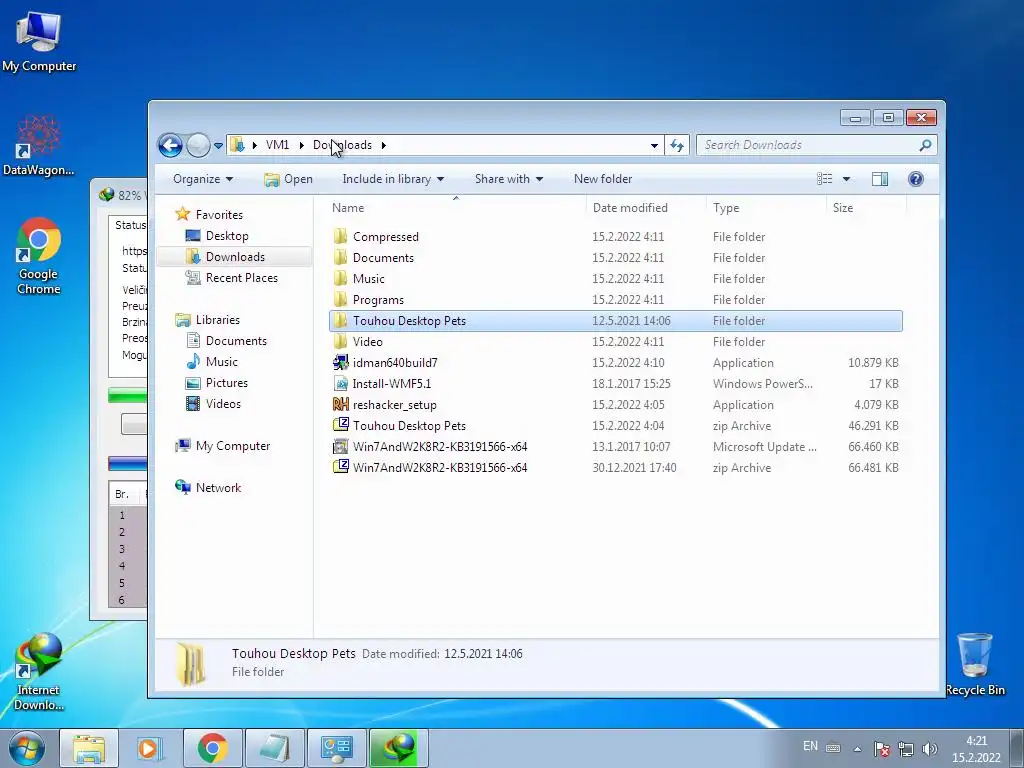The height and width of the screenshot is (768, 1024).
Task: Open Recent Places in navigation pane
Action: [232, 278]
